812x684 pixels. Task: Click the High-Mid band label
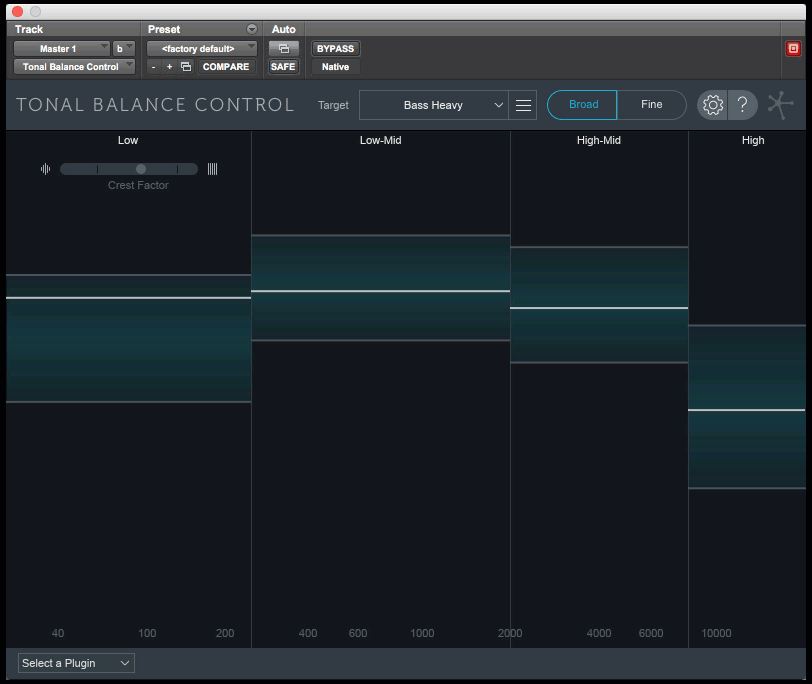[599, 140]
